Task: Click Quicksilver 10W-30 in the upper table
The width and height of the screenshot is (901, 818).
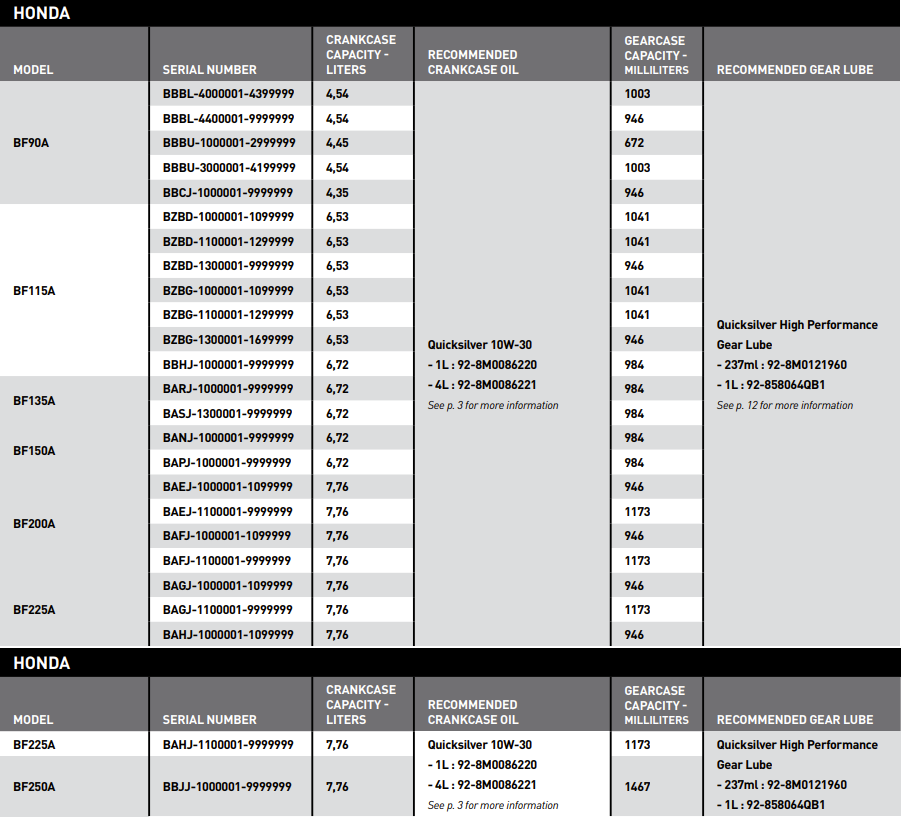Action: 480,345
